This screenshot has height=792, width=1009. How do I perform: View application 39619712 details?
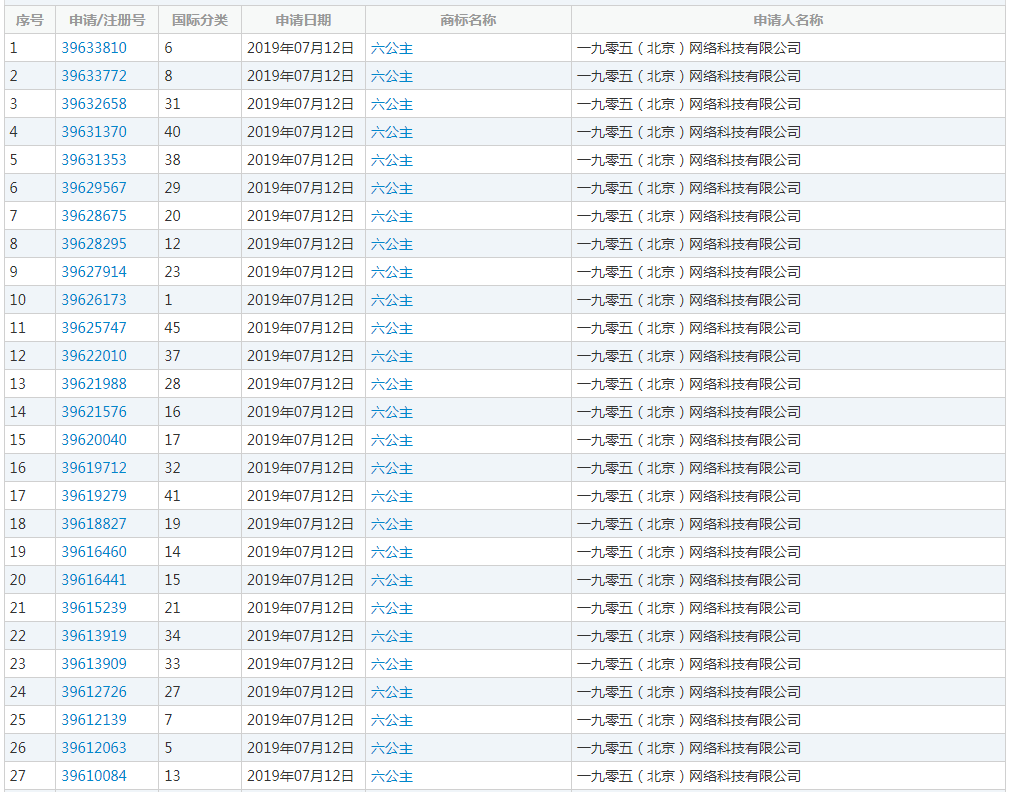(x=94, y=468)
